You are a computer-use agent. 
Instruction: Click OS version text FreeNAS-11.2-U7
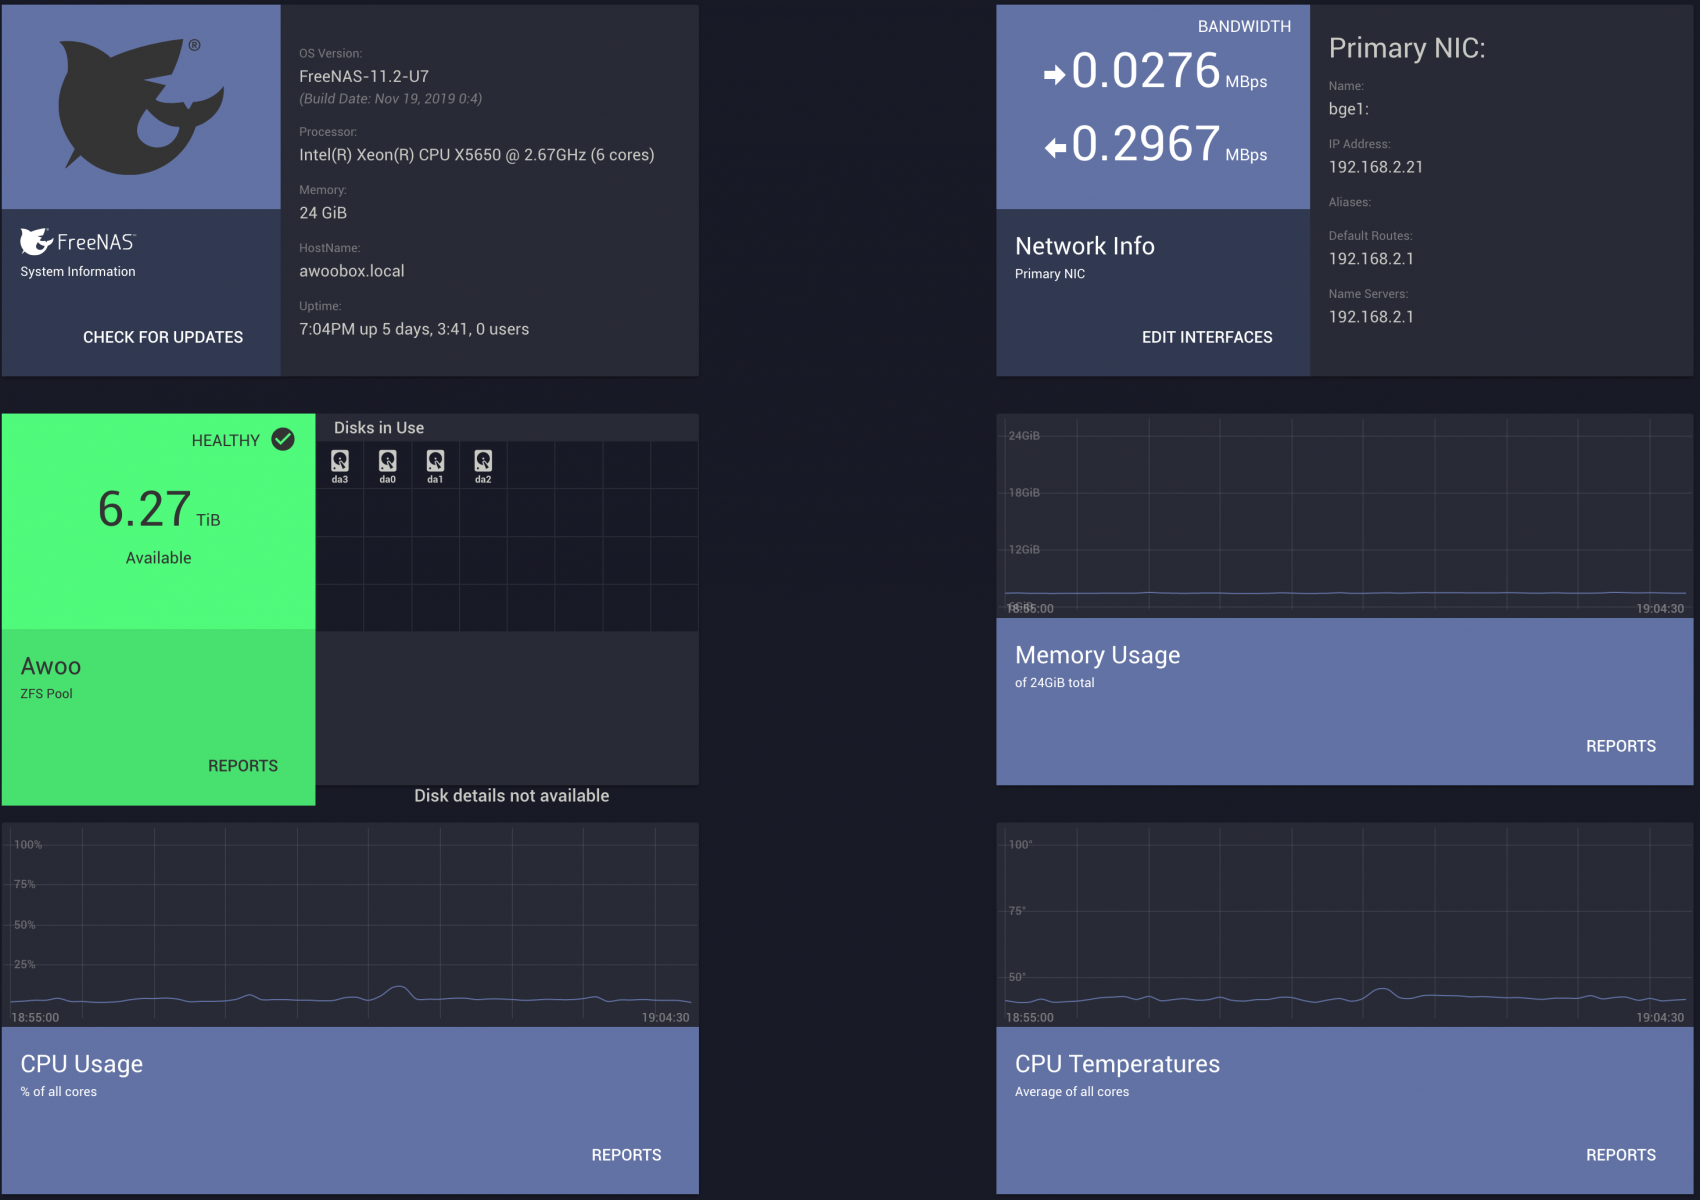point(364,76)
